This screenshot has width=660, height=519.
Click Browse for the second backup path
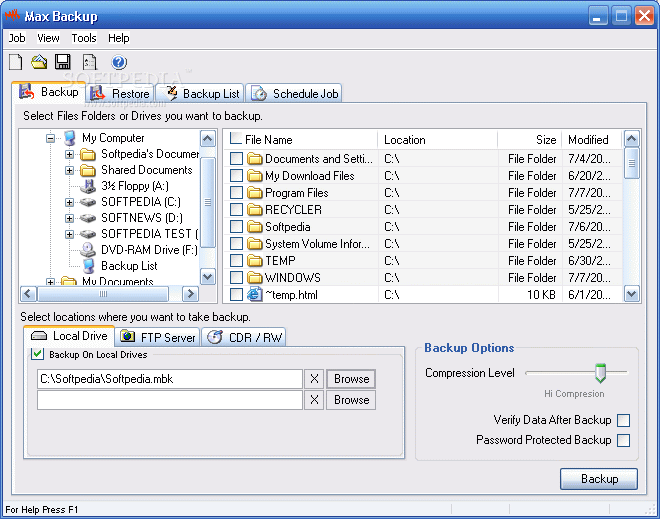coord(351,399)
